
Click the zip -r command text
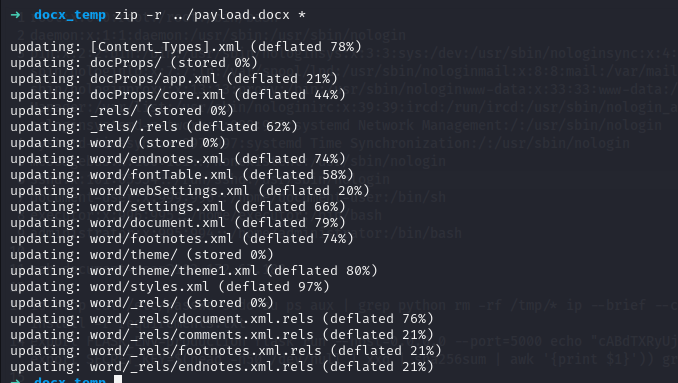pos(138,15)
